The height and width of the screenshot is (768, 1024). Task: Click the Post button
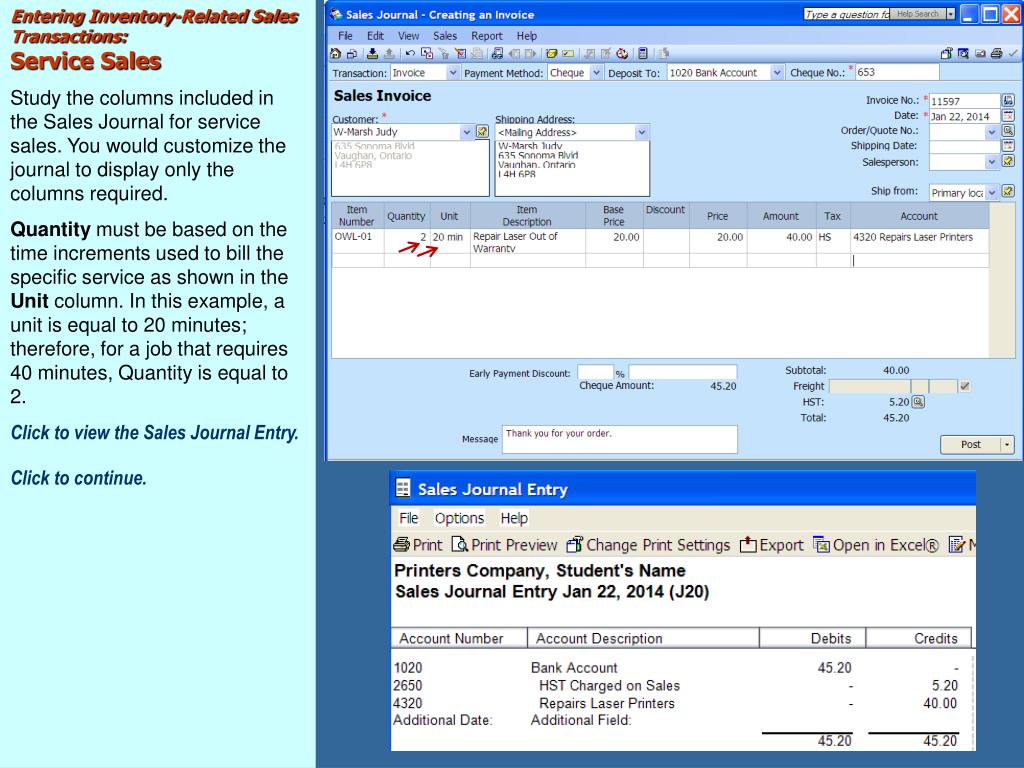[970, 444]
